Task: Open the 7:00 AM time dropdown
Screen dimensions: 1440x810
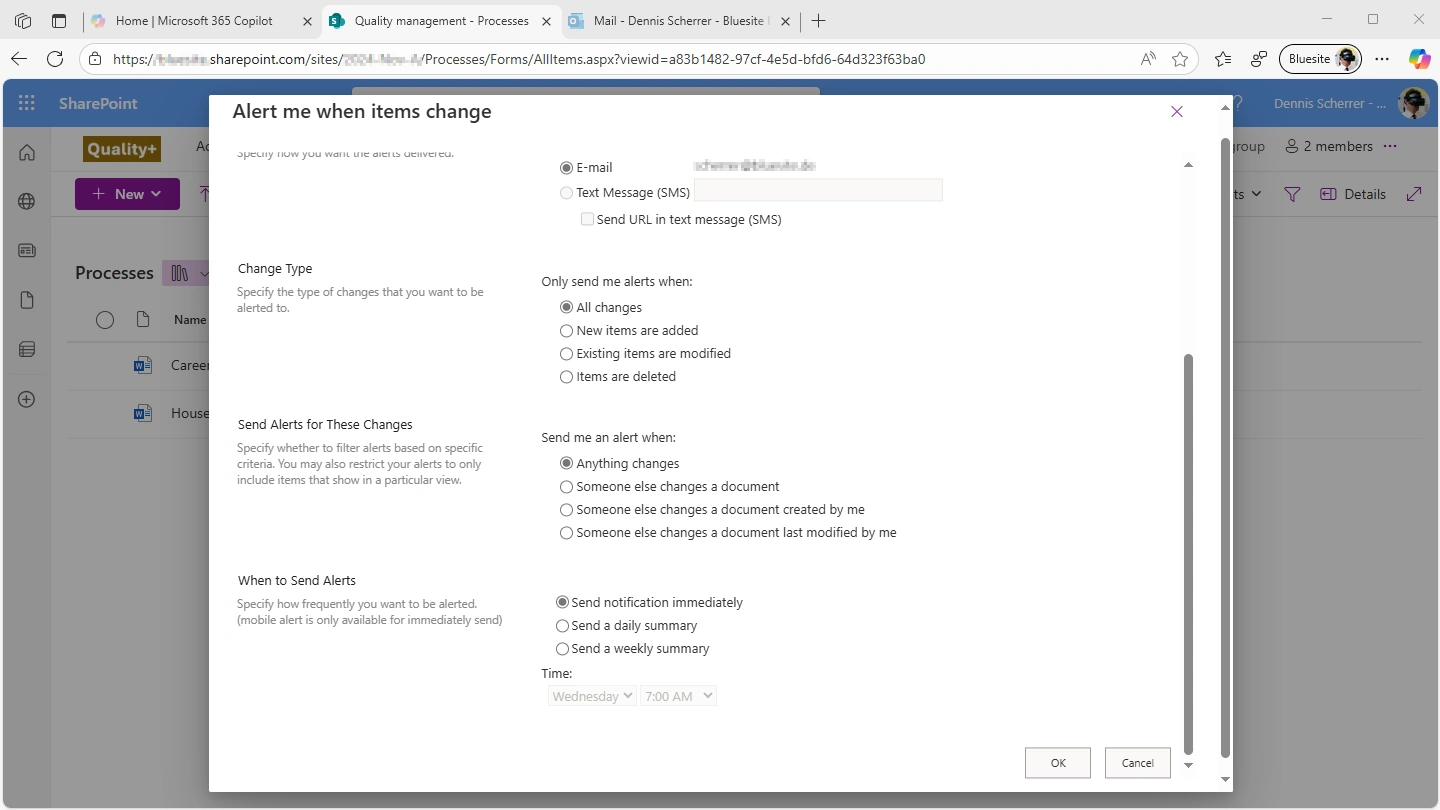Action: coord(679,696)
